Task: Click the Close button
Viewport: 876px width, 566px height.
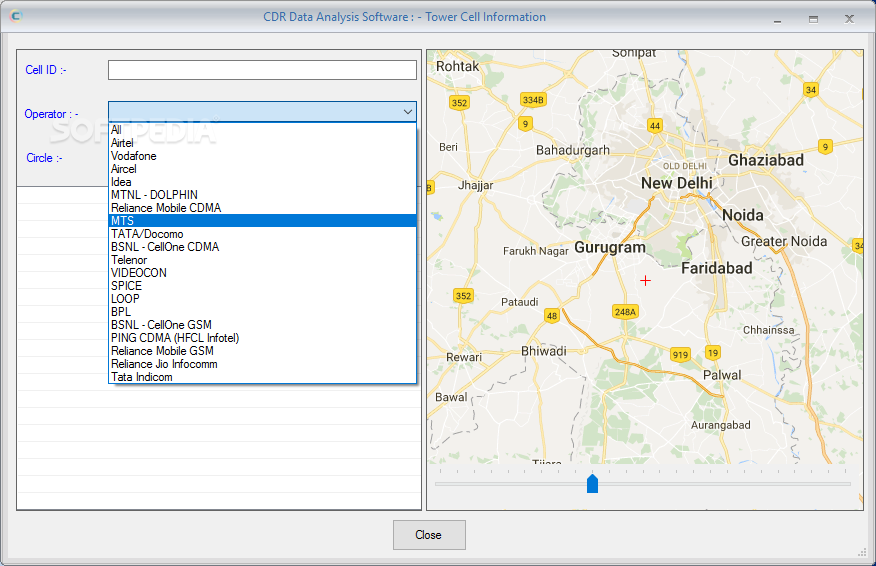Action: coord(429,535)
